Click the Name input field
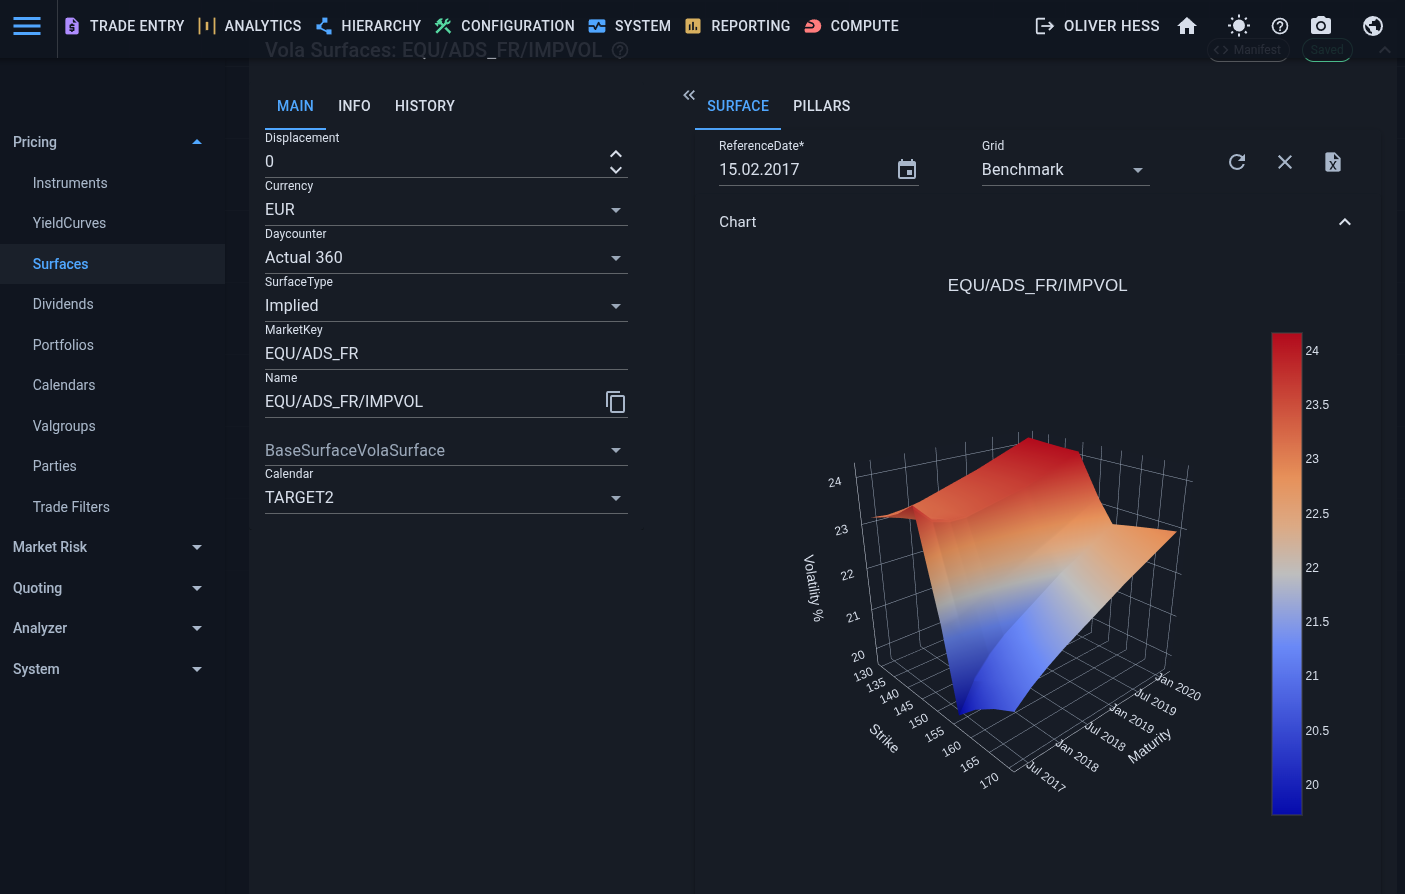The width and height of the screenshot is (1405, 894). click(432, 401)
